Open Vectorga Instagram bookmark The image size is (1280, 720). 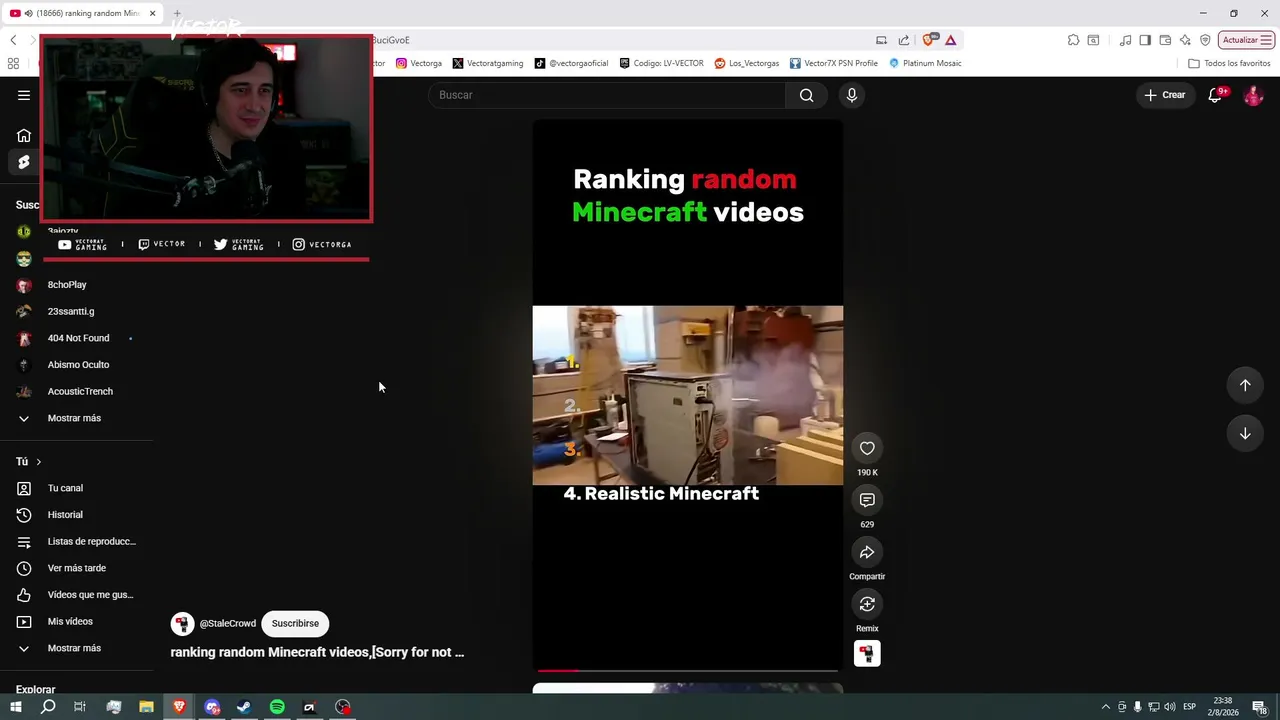tap(419, 63)
